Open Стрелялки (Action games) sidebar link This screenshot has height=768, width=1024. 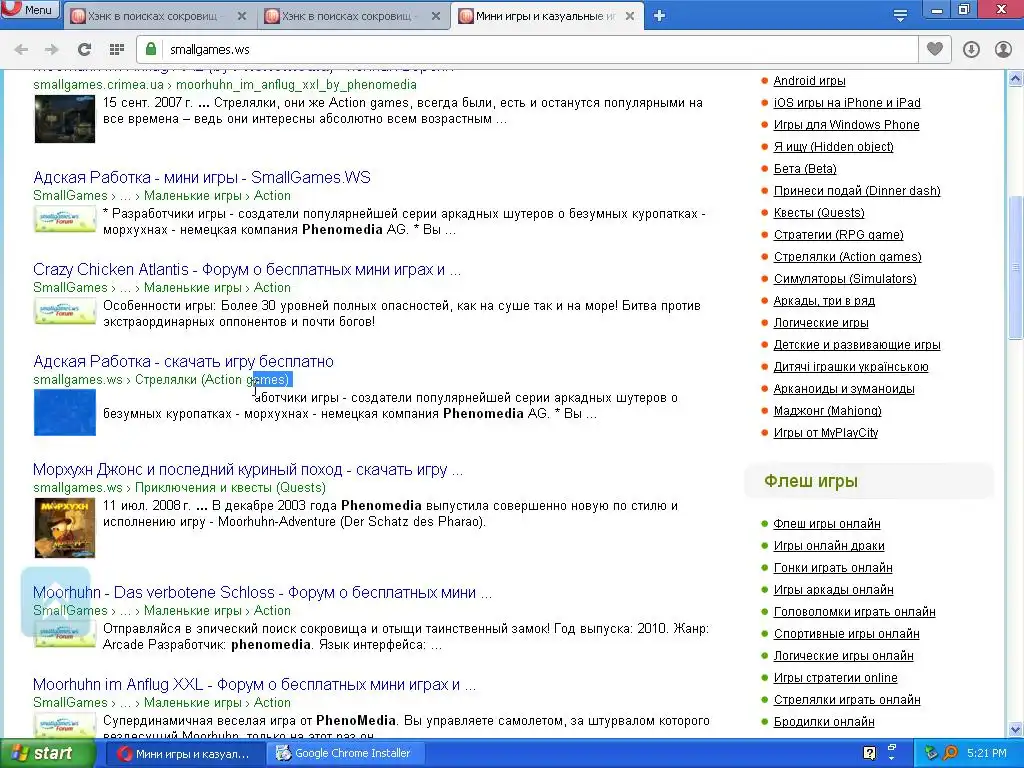[848, 257]
